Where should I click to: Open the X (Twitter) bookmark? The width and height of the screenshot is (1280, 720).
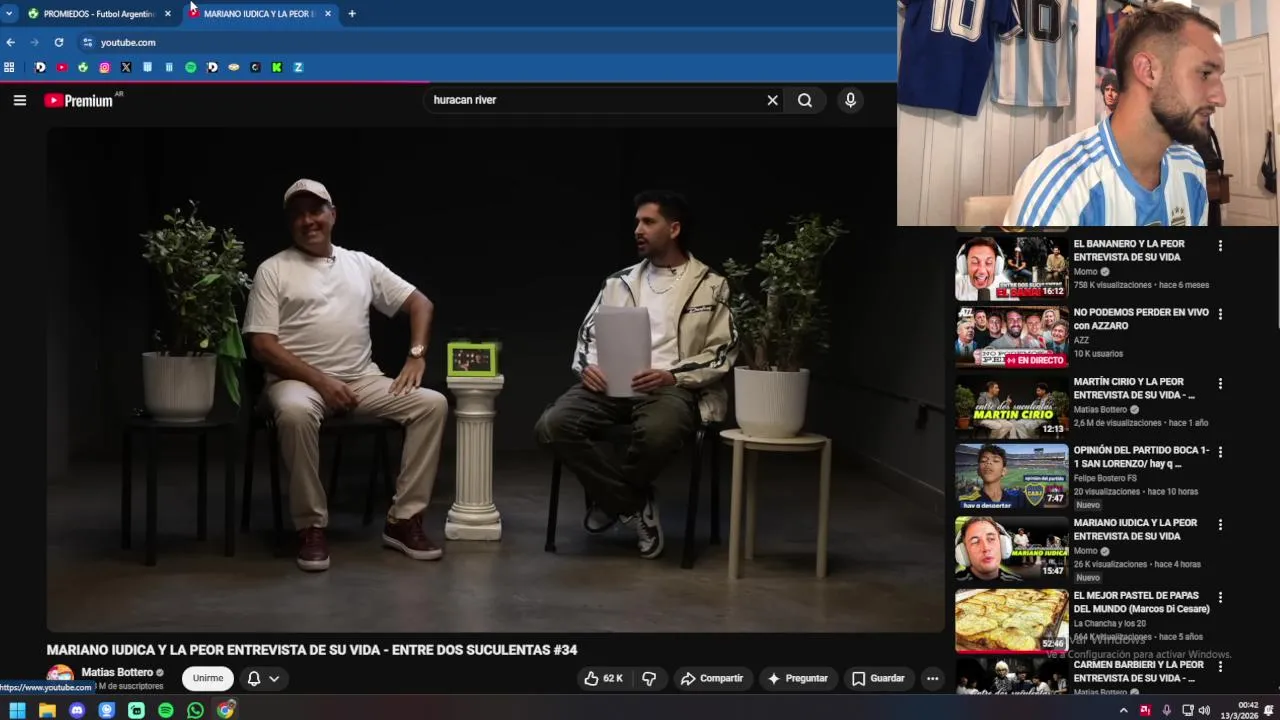pyautogui.click(x=126, y=67)
